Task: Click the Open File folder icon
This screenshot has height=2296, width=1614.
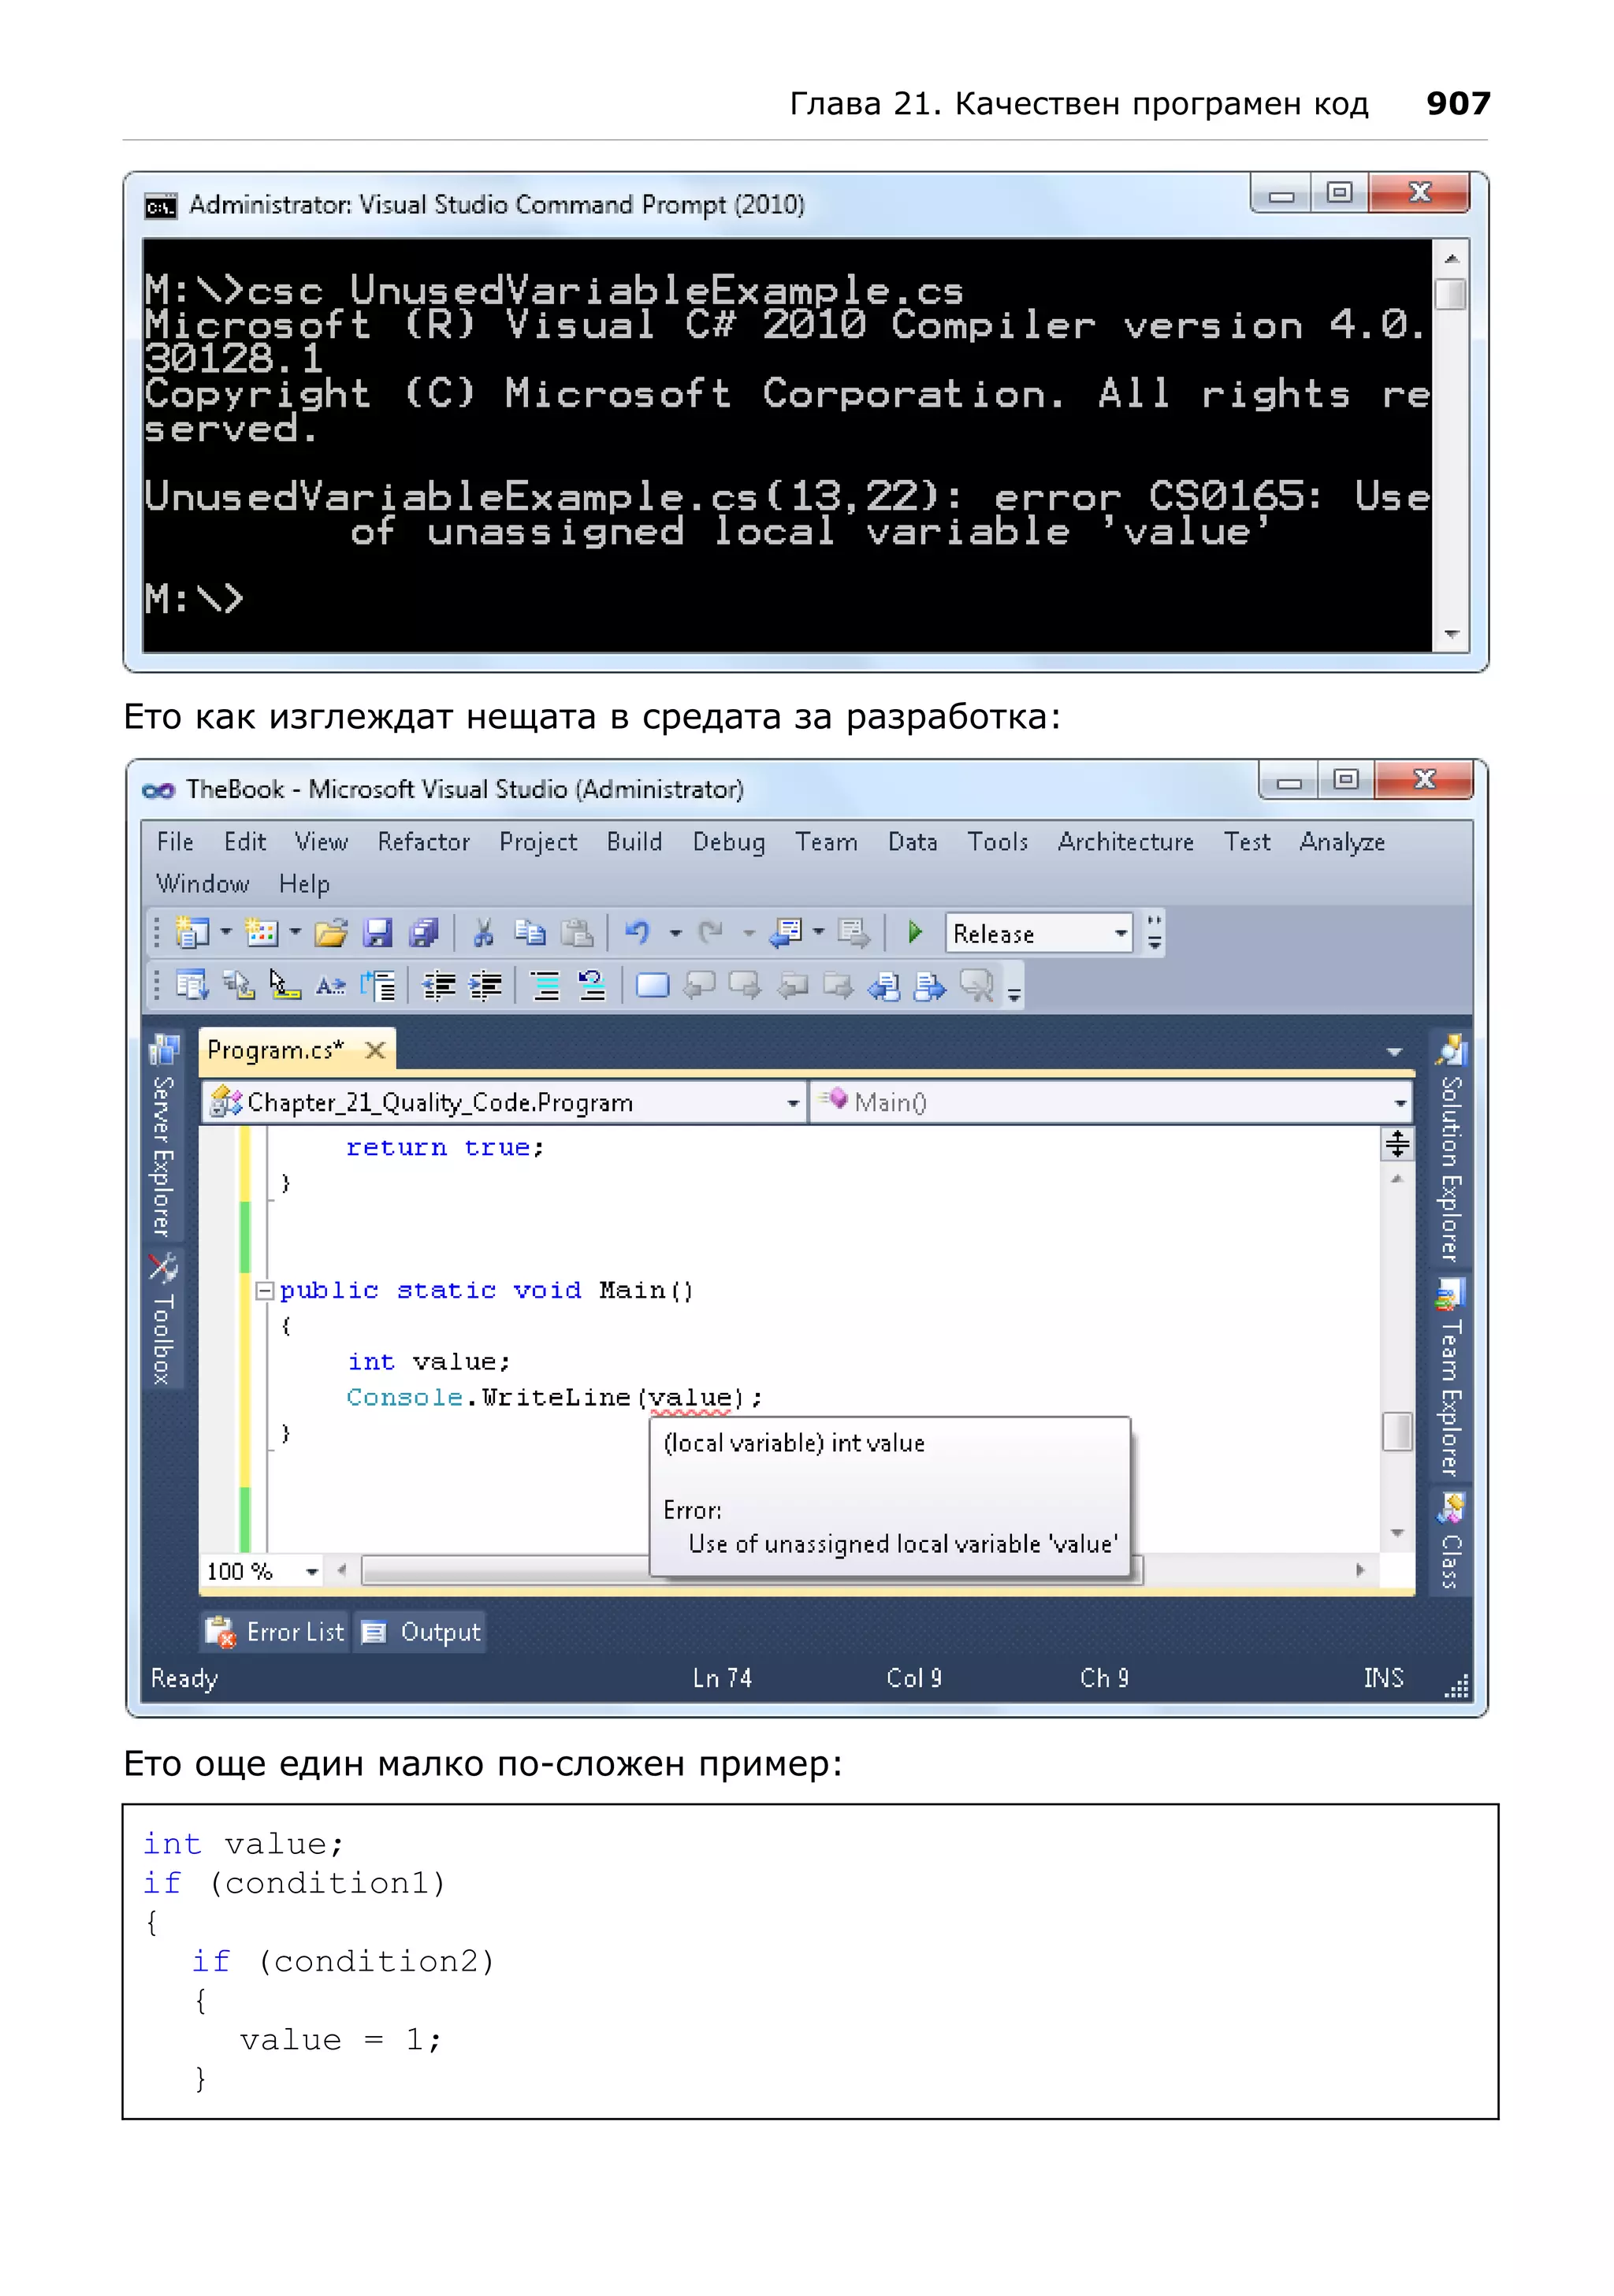Action: click(x=330, y=933)
